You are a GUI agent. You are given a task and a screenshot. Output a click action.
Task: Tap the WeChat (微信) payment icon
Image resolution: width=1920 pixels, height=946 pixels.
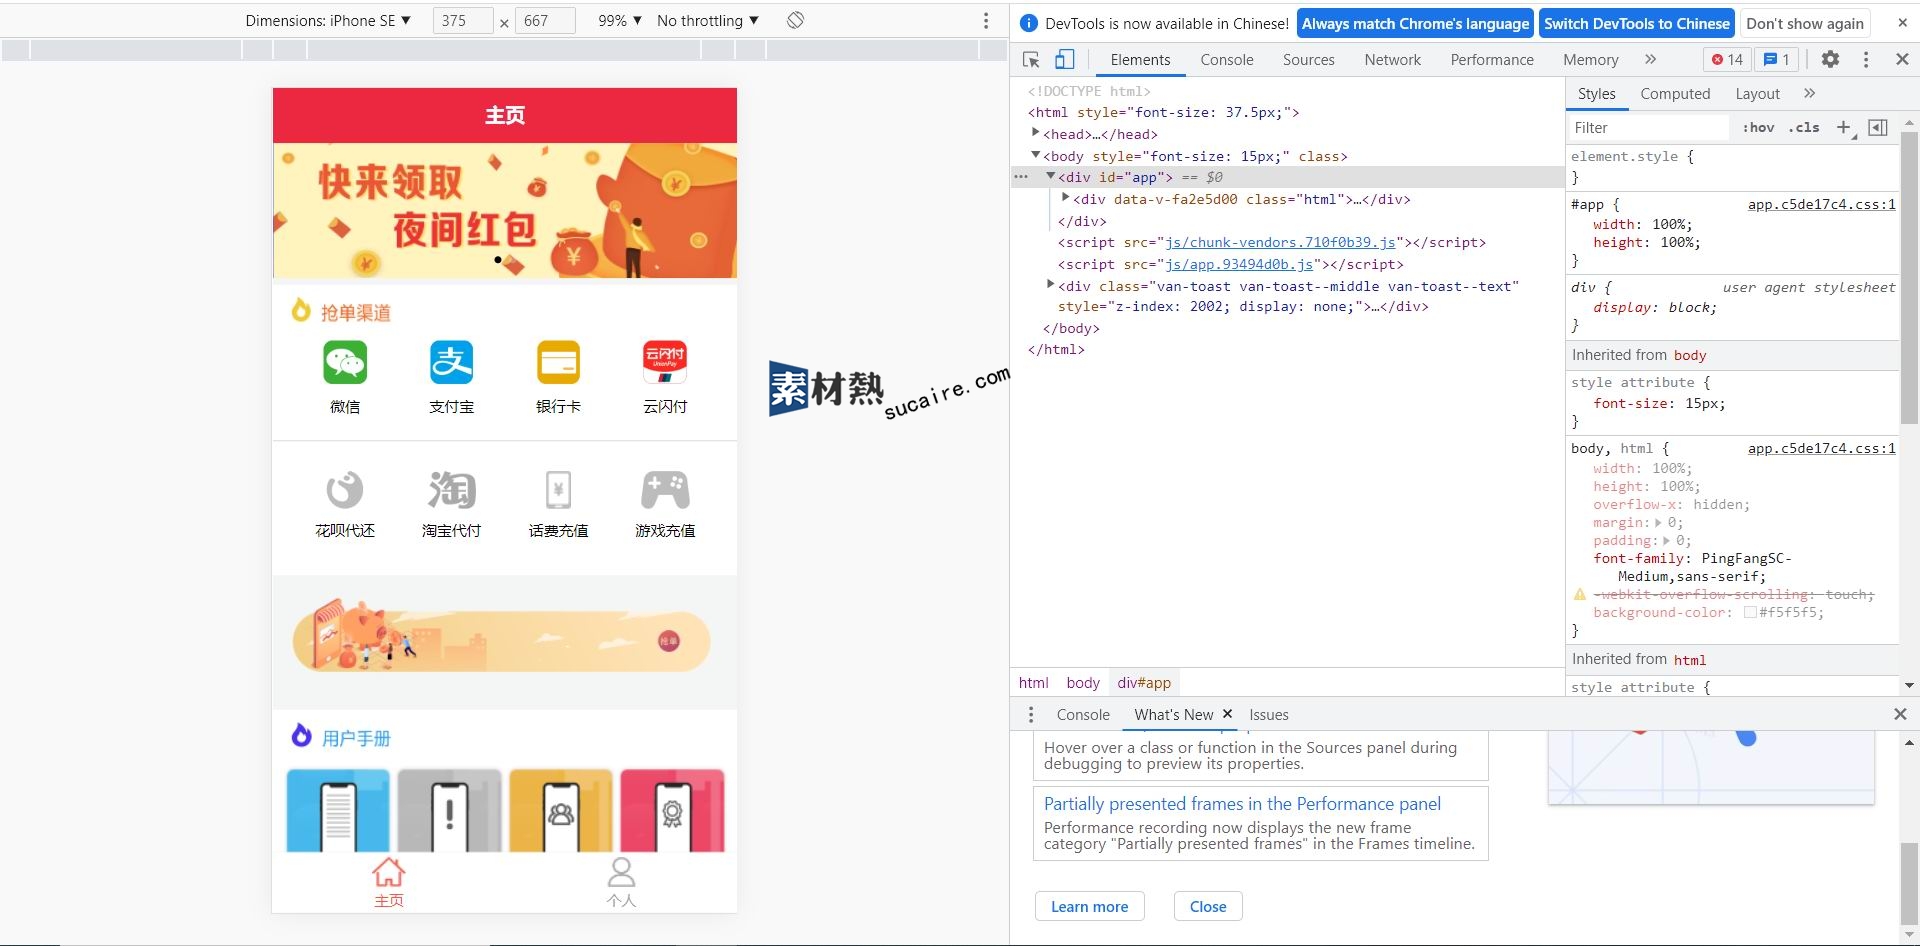coord(345,363)
